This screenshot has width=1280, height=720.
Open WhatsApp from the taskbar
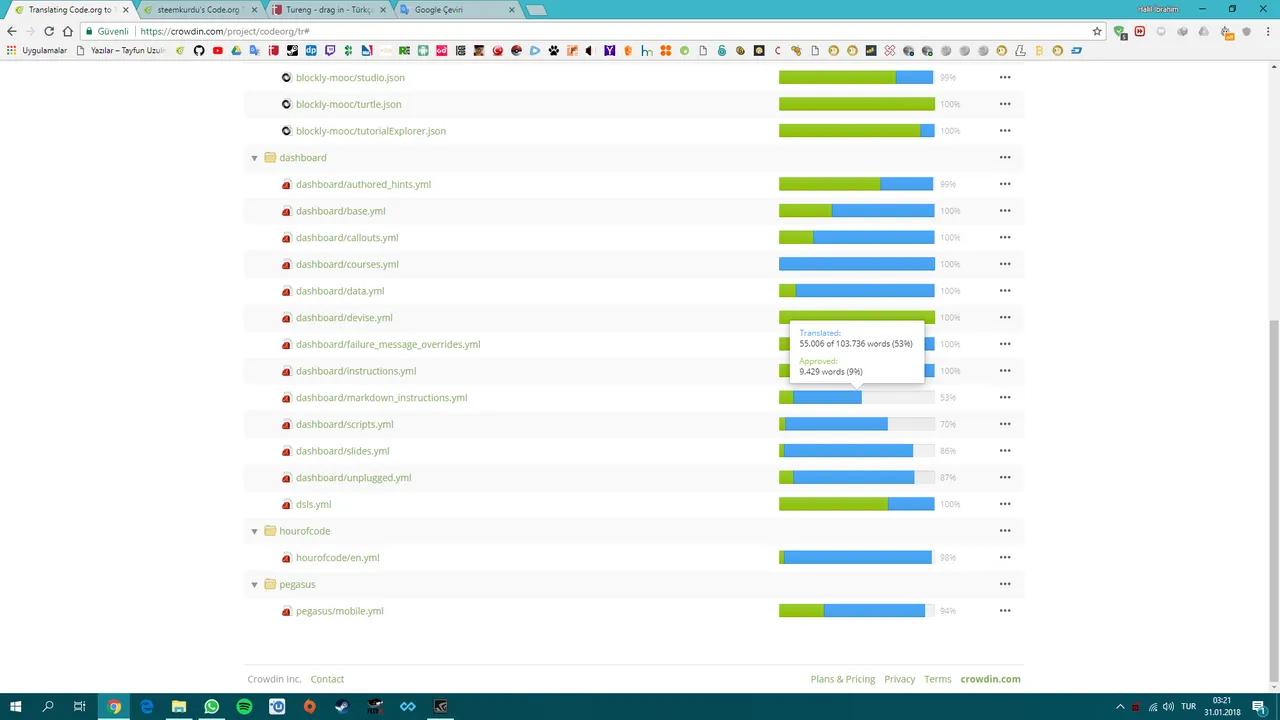[x=212, y=707]
